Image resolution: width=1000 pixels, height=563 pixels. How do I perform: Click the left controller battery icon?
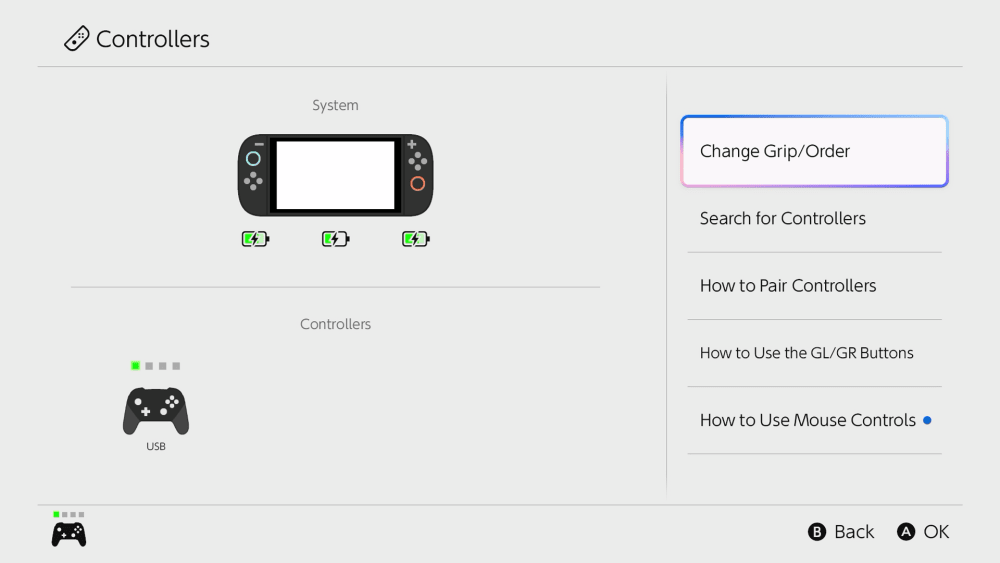(255, 239)
